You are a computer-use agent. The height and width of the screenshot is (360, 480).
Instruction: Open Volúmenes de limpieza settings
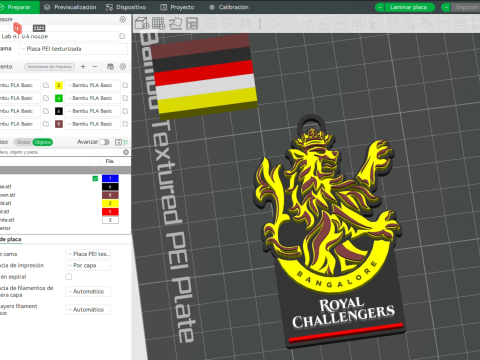pyautogui.click(x=49, y=67)
